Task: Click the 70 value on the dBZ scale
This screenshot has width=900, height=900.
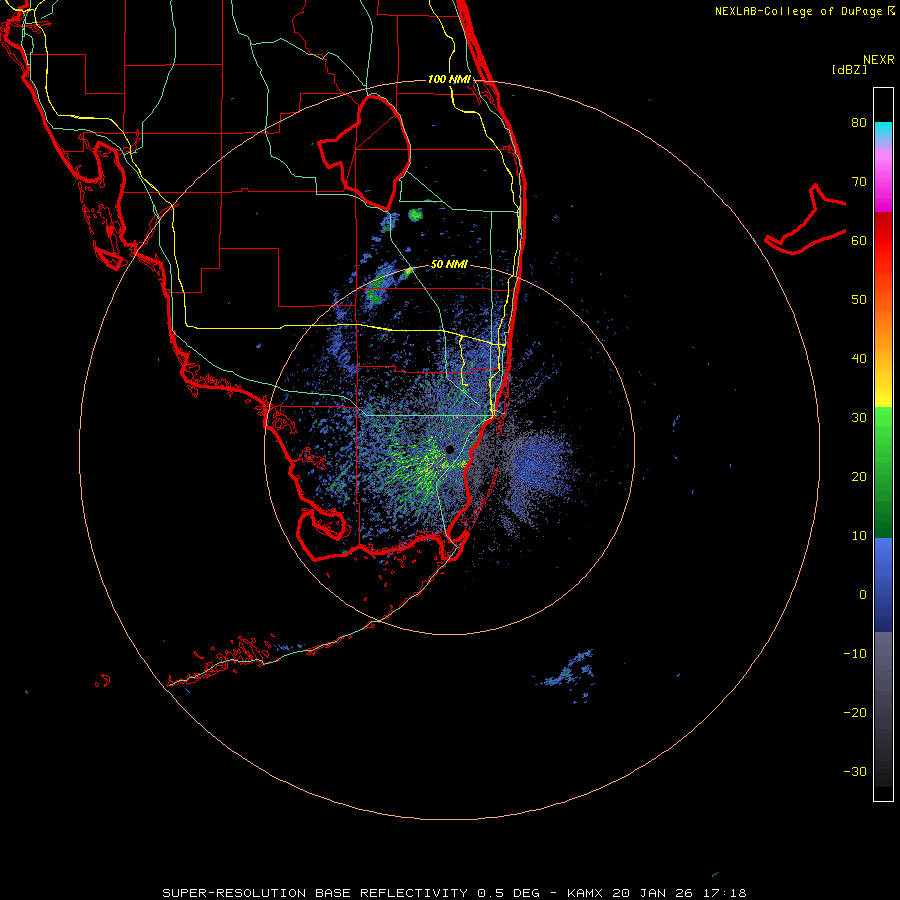Action: click(x=859, y=182)
